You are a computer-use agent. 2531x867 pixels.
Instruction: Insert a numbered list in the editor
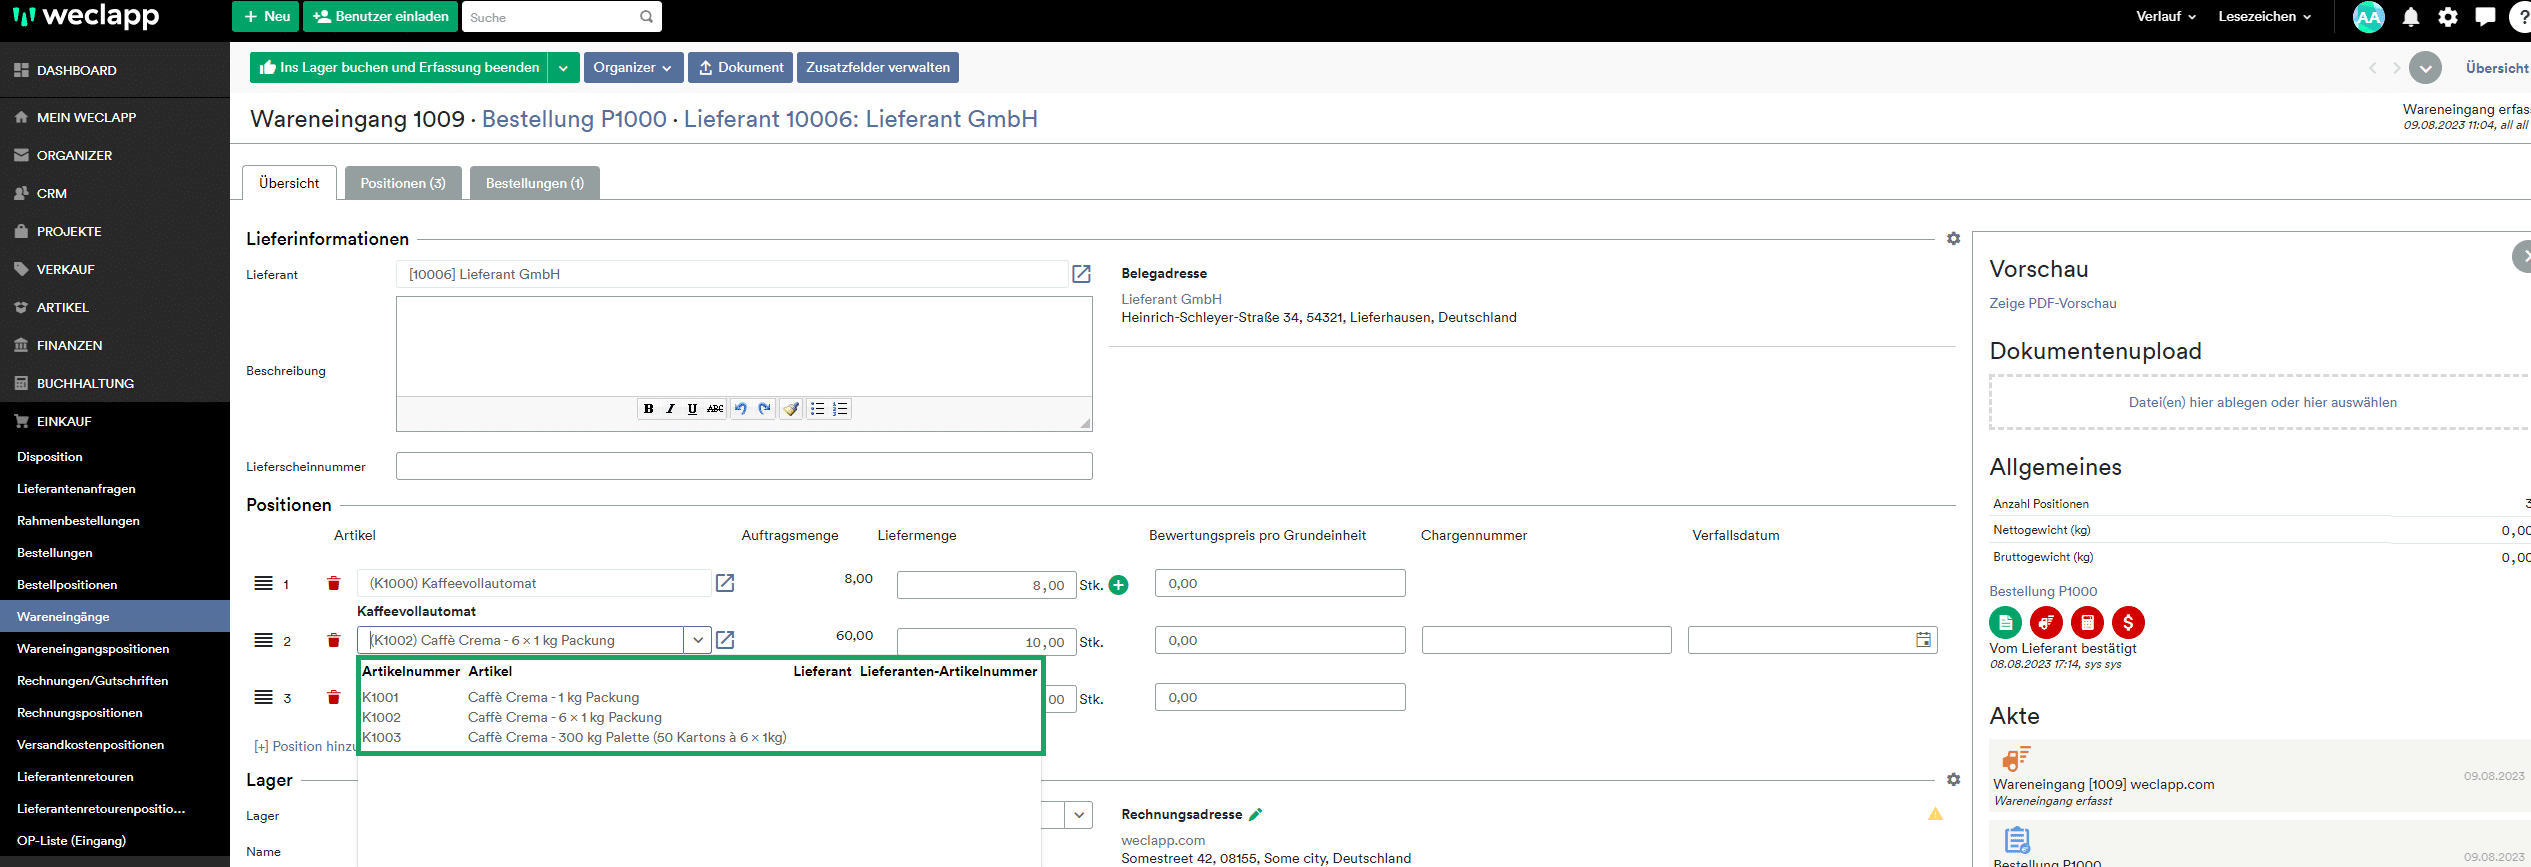[840, 409]
